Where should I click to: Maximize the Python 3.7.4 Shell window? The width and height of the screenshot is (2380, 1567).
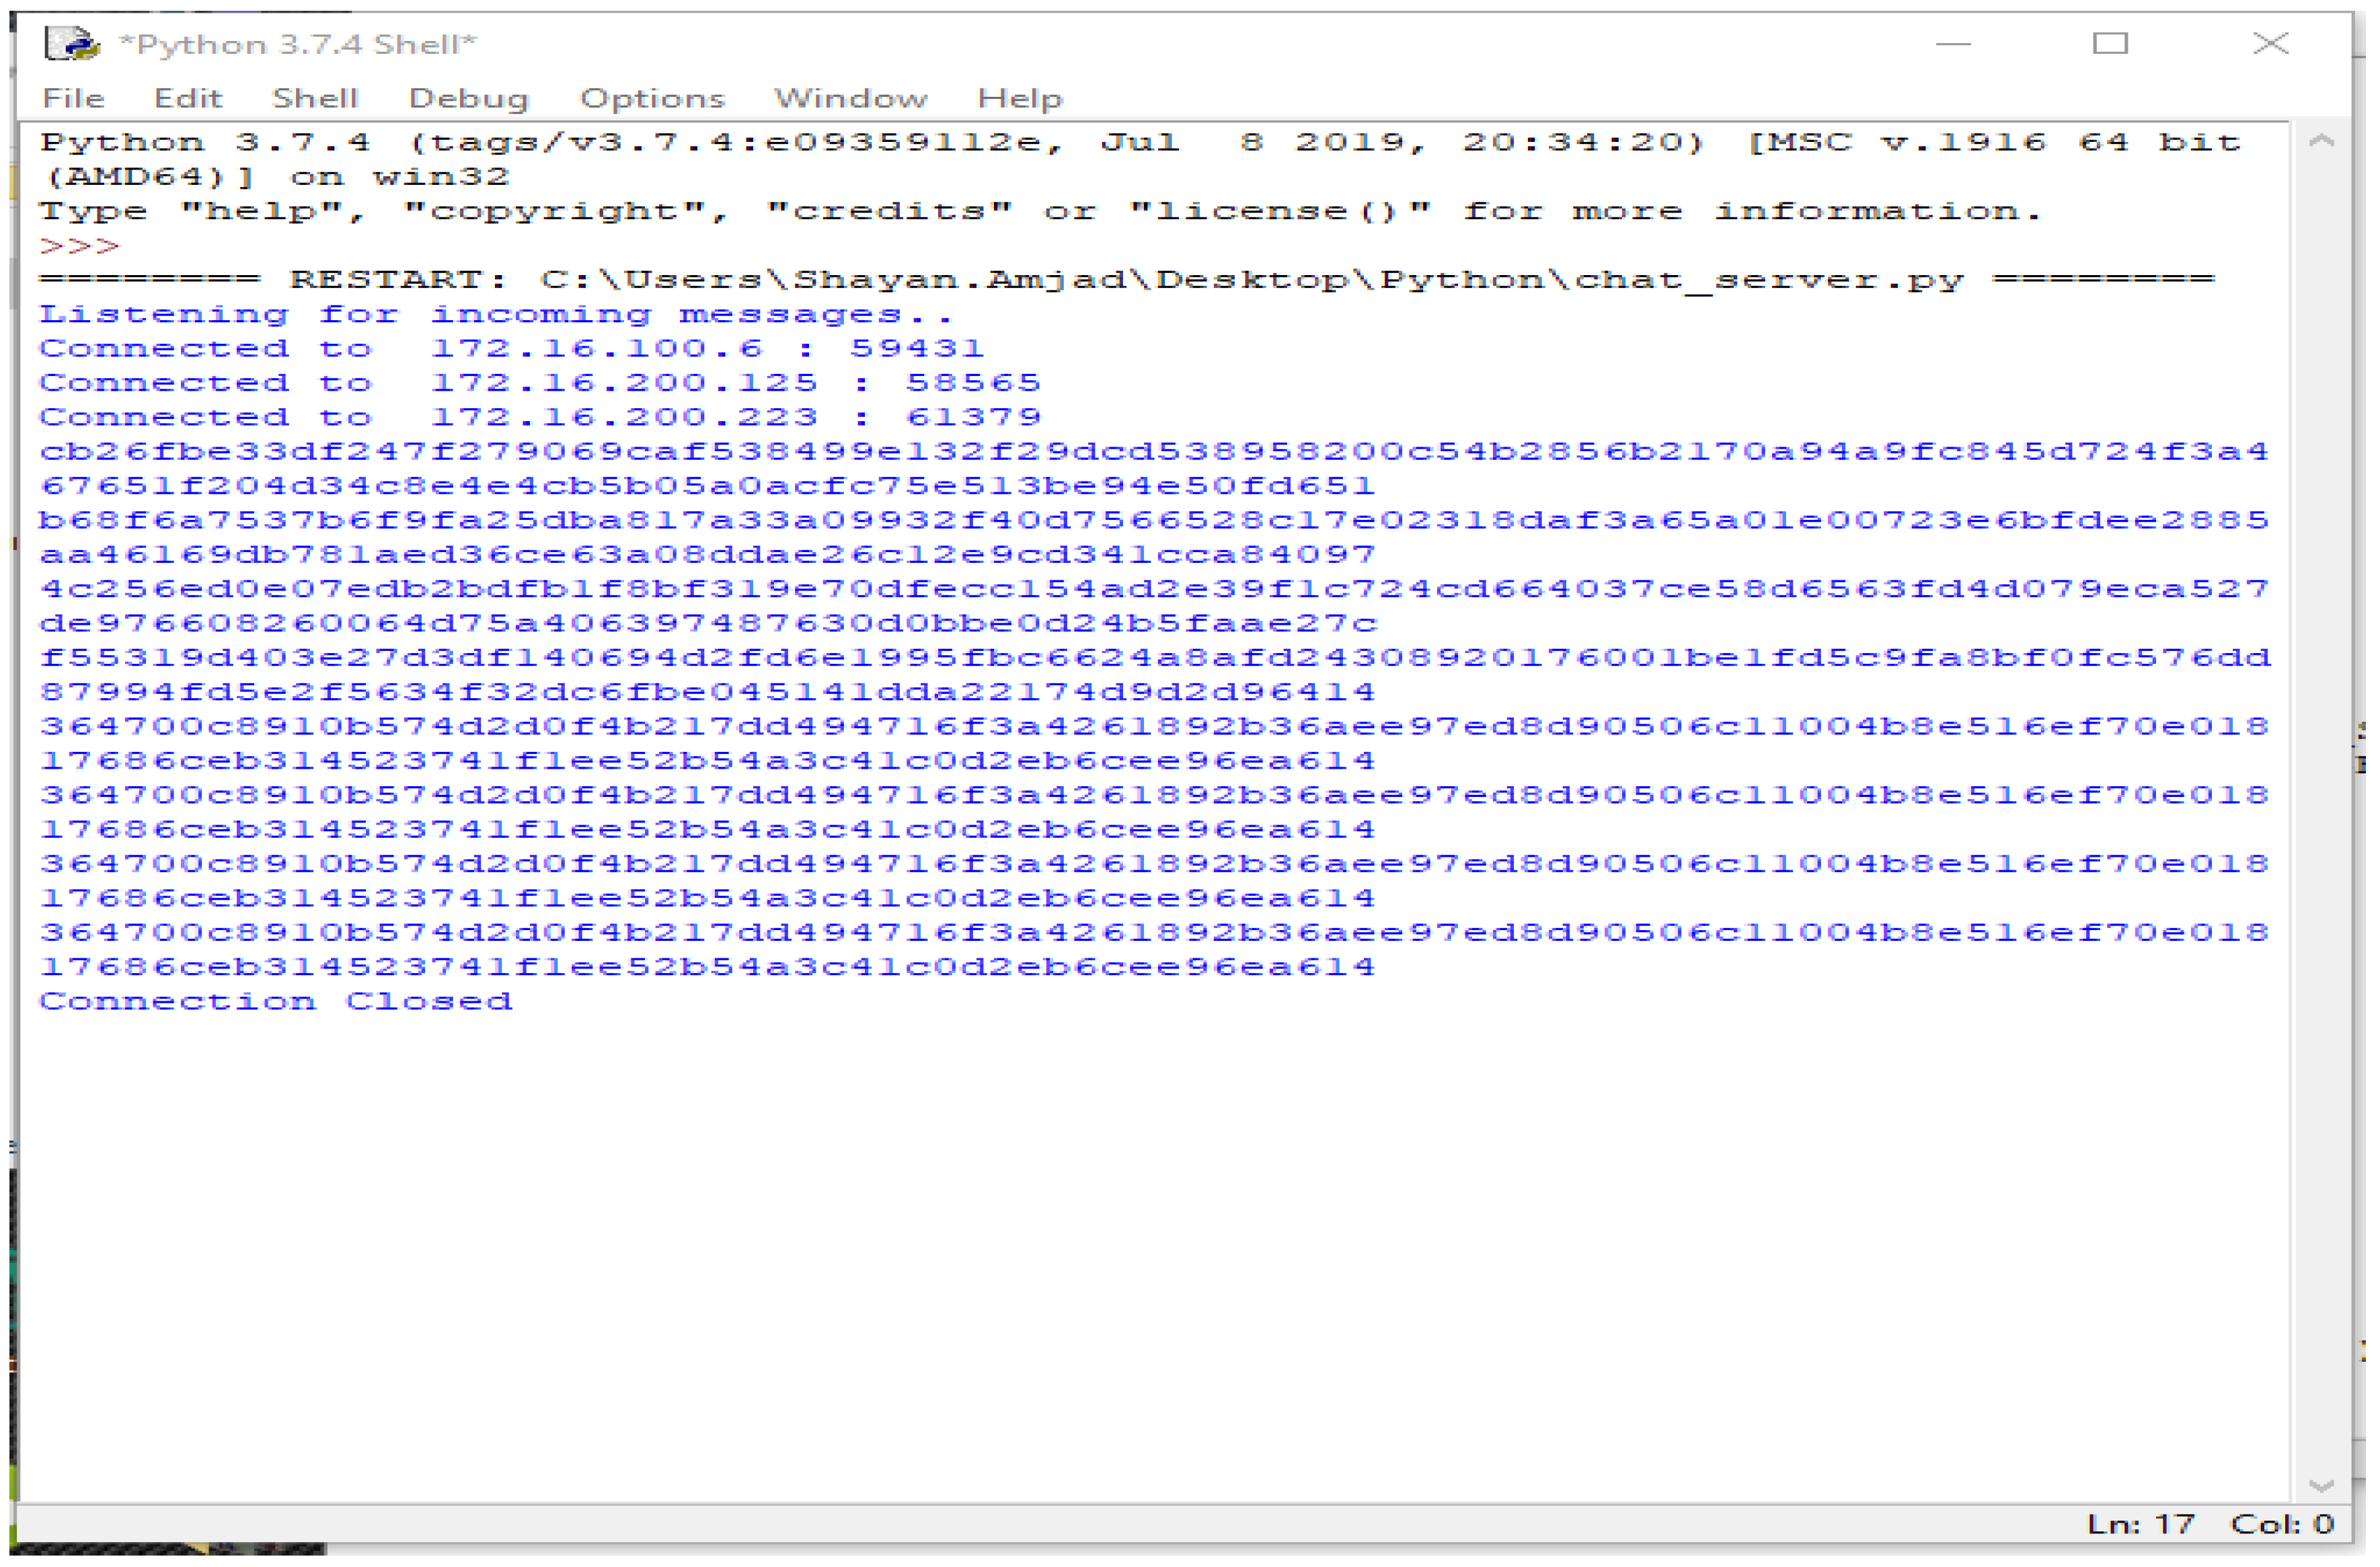coord(2110,44)
